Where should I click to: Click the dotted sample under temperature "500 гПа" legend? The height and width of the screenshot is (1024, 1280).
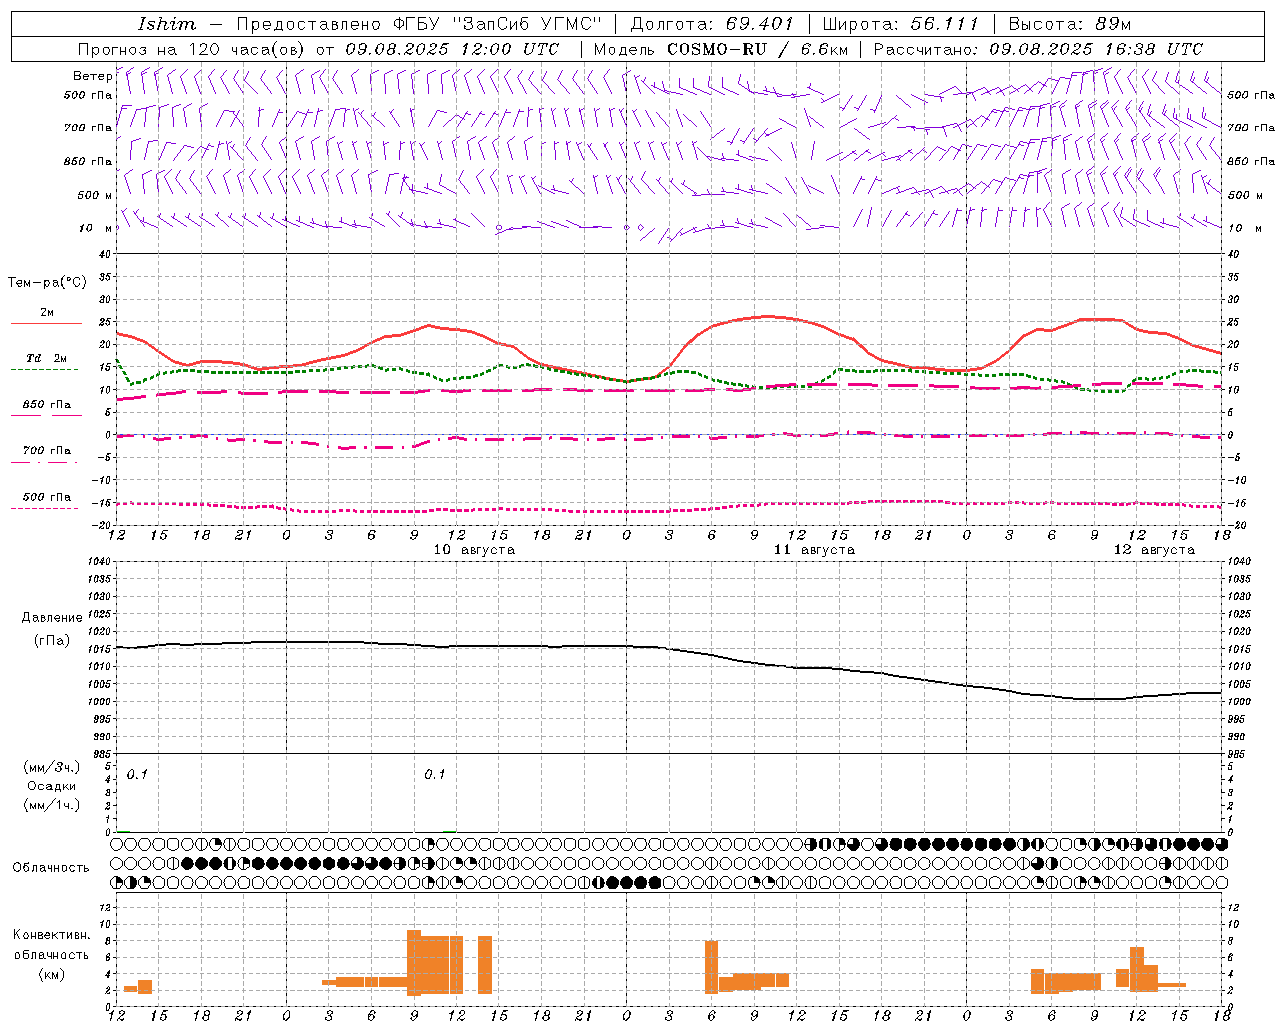click(x=44, y=508)
